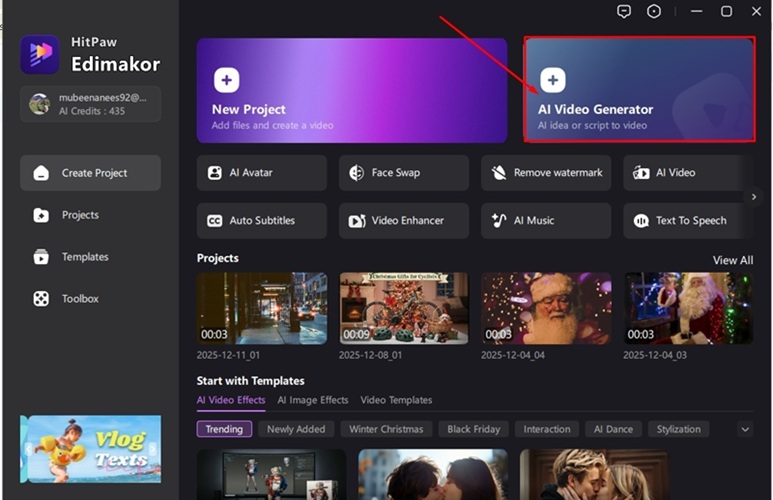Click the feedback message icon in title bar
Image resolution: width=773 pixels, height=500 pixels.
[624, 11]
